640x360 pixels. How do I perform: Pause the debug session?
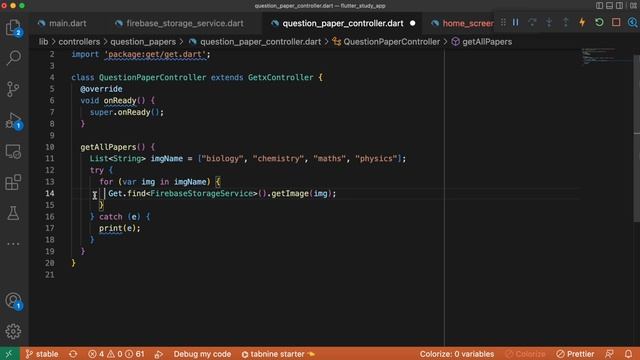(x=516, y=22)
